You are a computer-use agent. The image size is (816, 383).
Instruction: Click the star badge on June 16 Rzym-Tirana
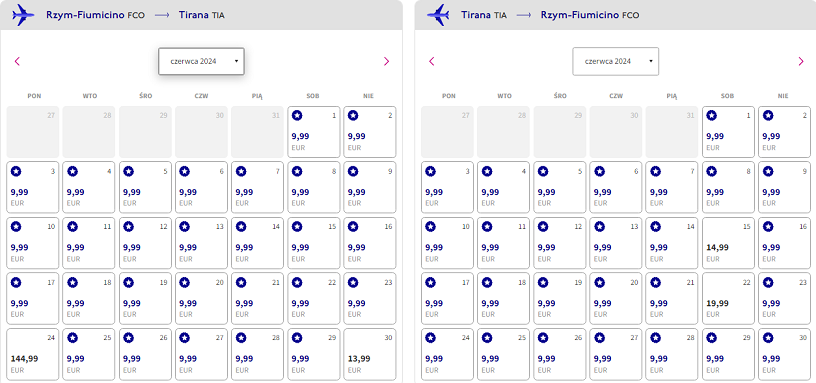coord(353,227)
